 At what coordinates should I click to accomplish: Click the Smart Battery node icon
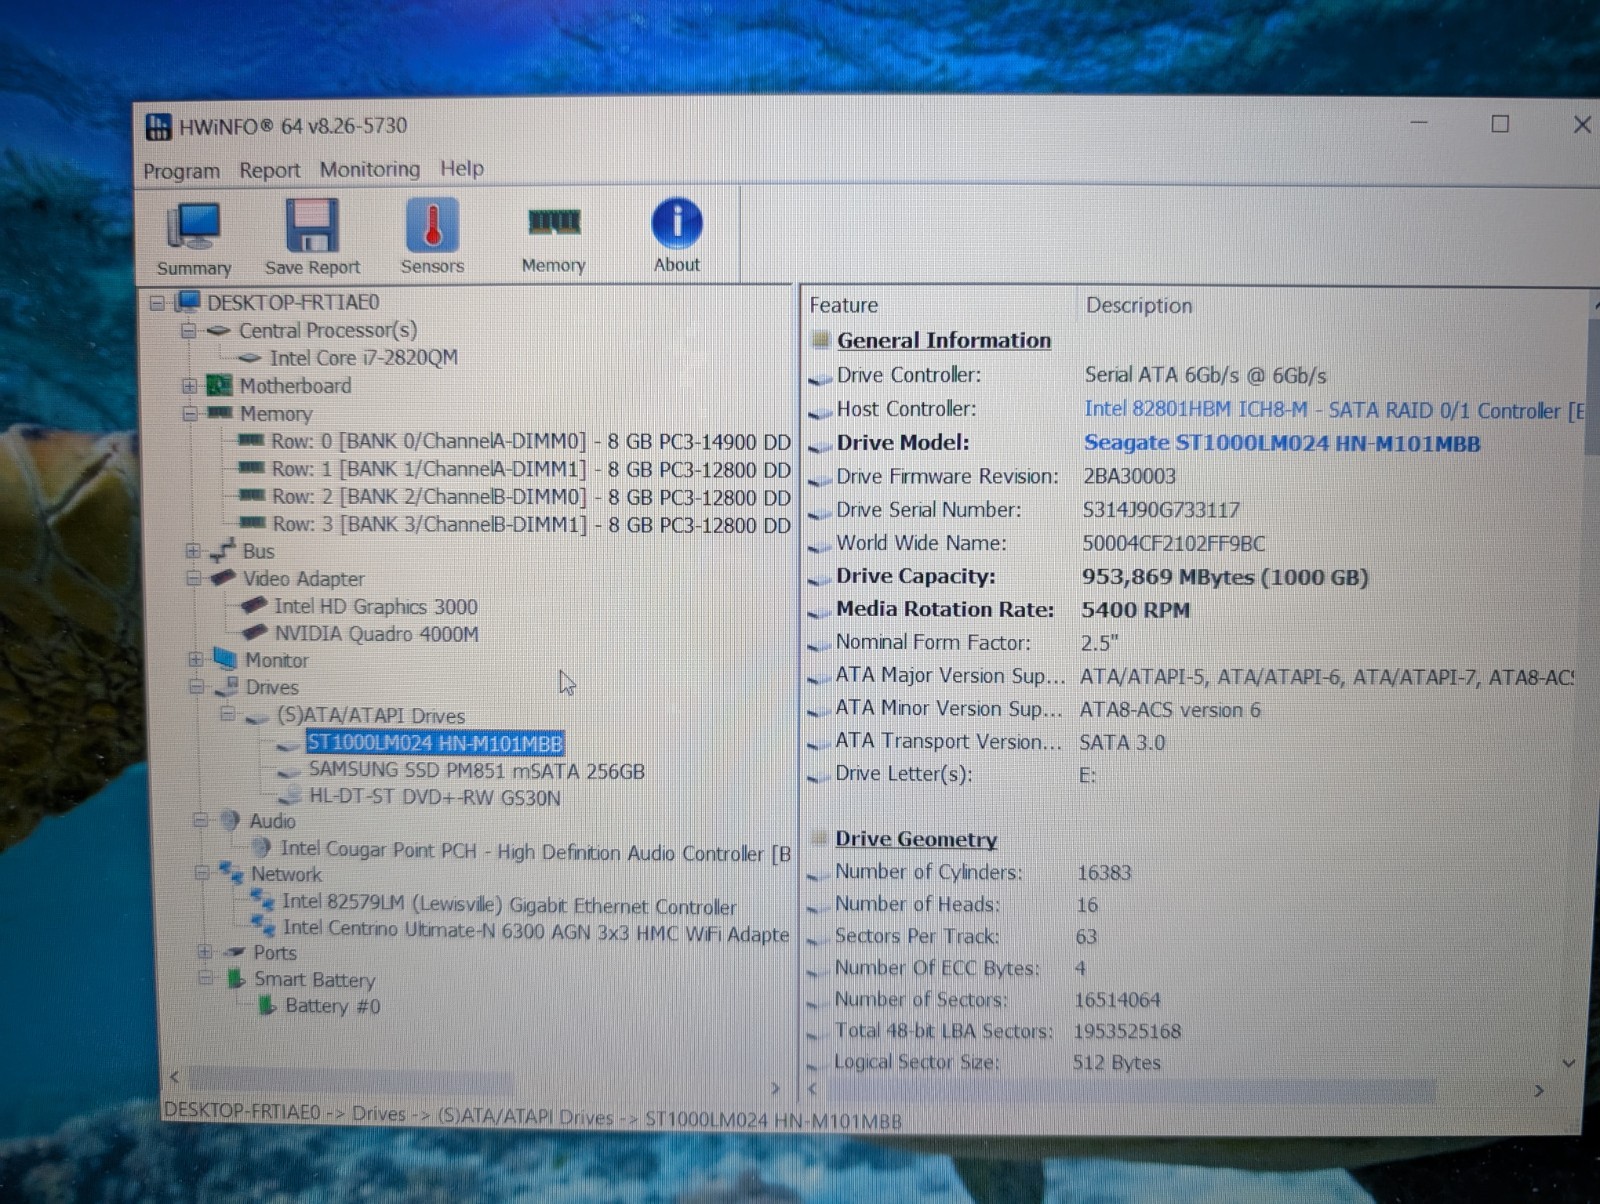[x=236, y=979]
